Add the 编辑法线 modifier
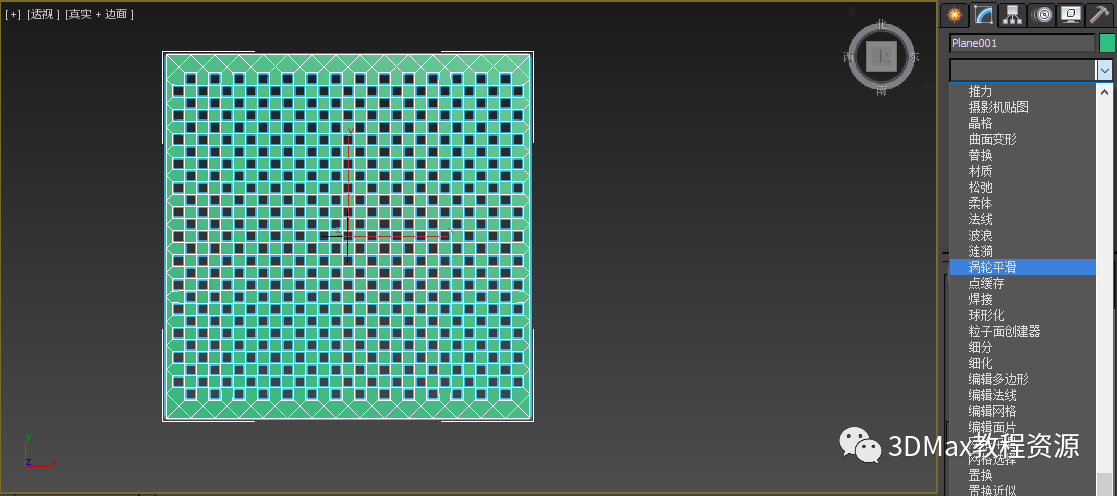1117x496 pixels. [1022, 396]
